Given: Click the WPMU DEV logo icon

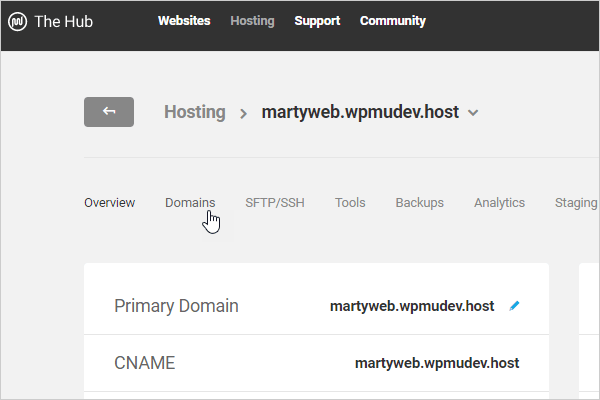Looking at the screenshot, I should [18, 21].
